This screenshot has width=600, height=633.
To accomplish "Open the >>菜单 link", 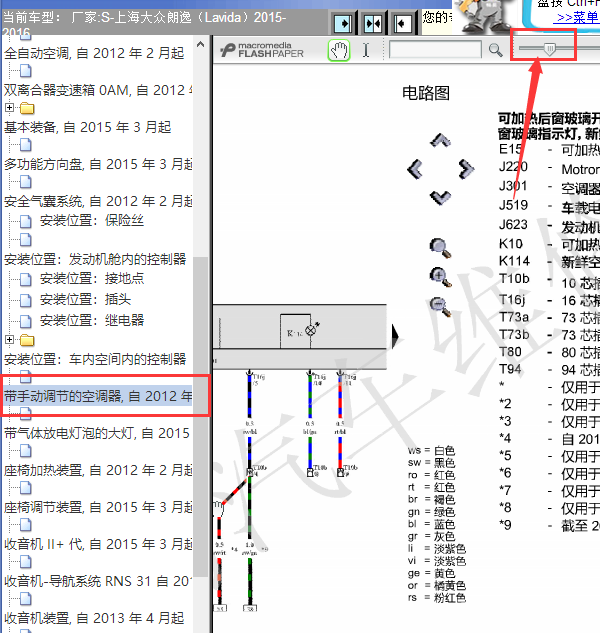I will [x=578, y=17].
